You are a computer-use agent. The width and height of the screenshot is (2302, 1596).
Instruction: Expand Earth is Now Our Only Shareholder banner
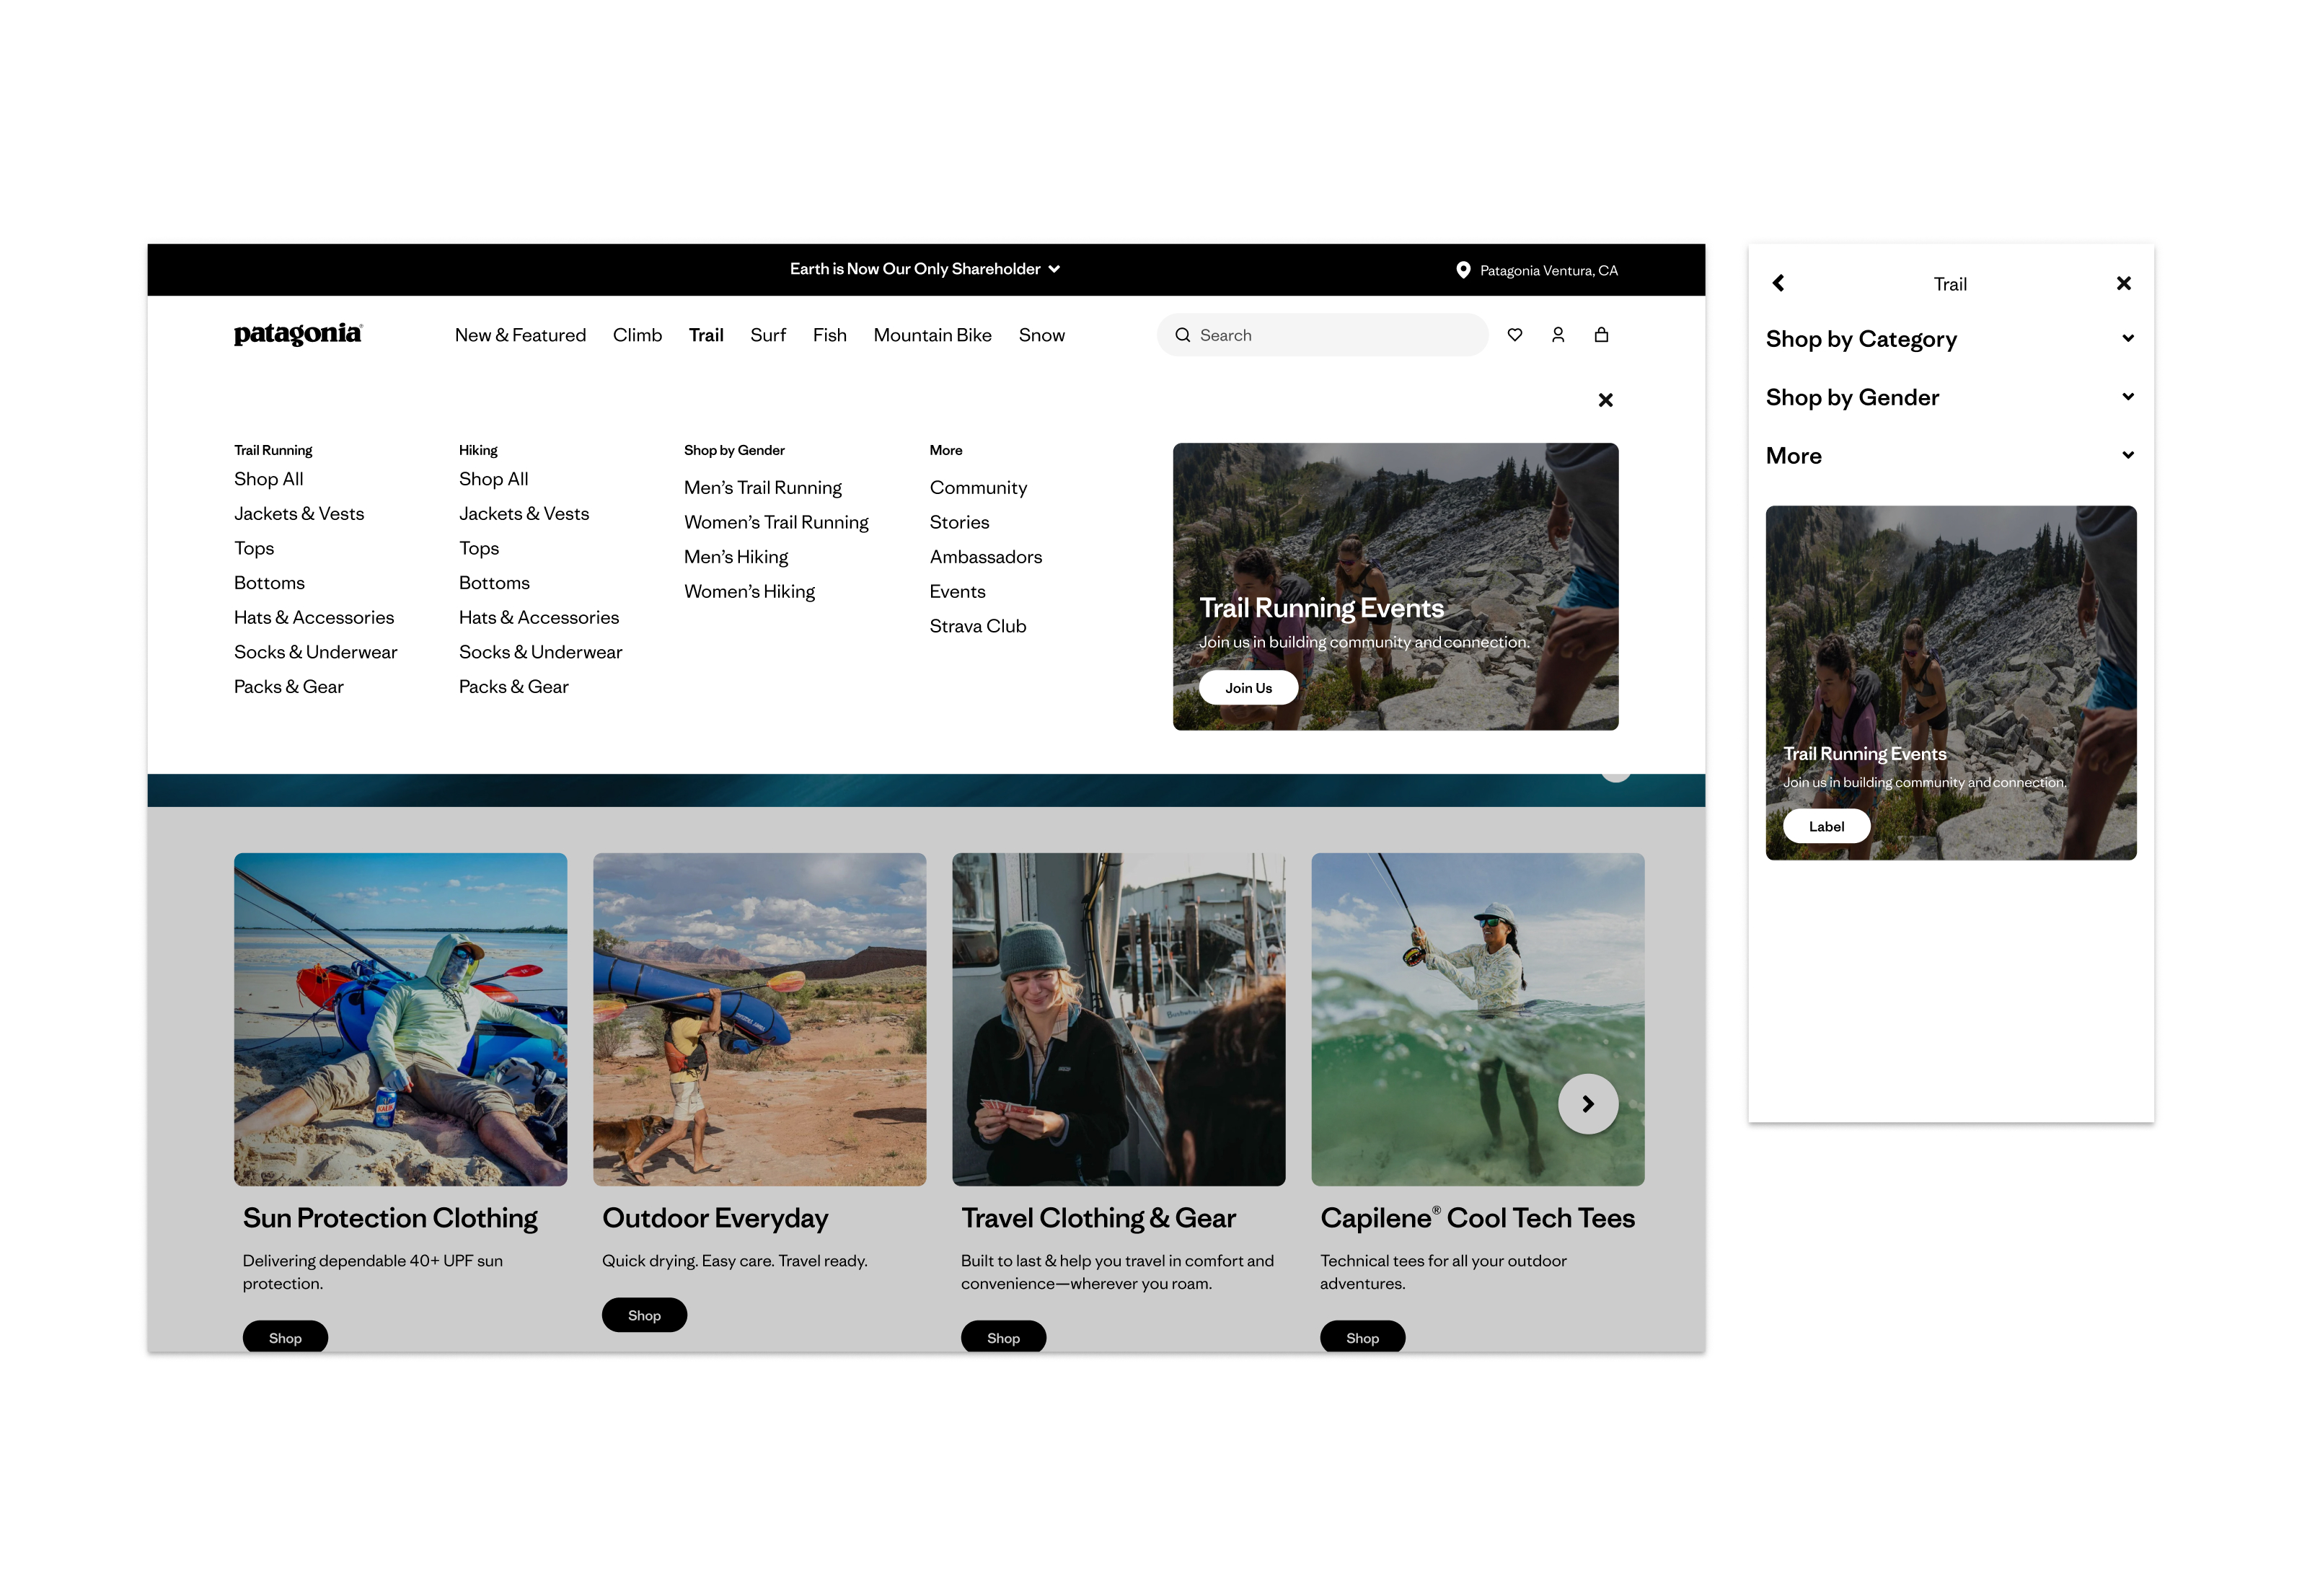(924, 269)
